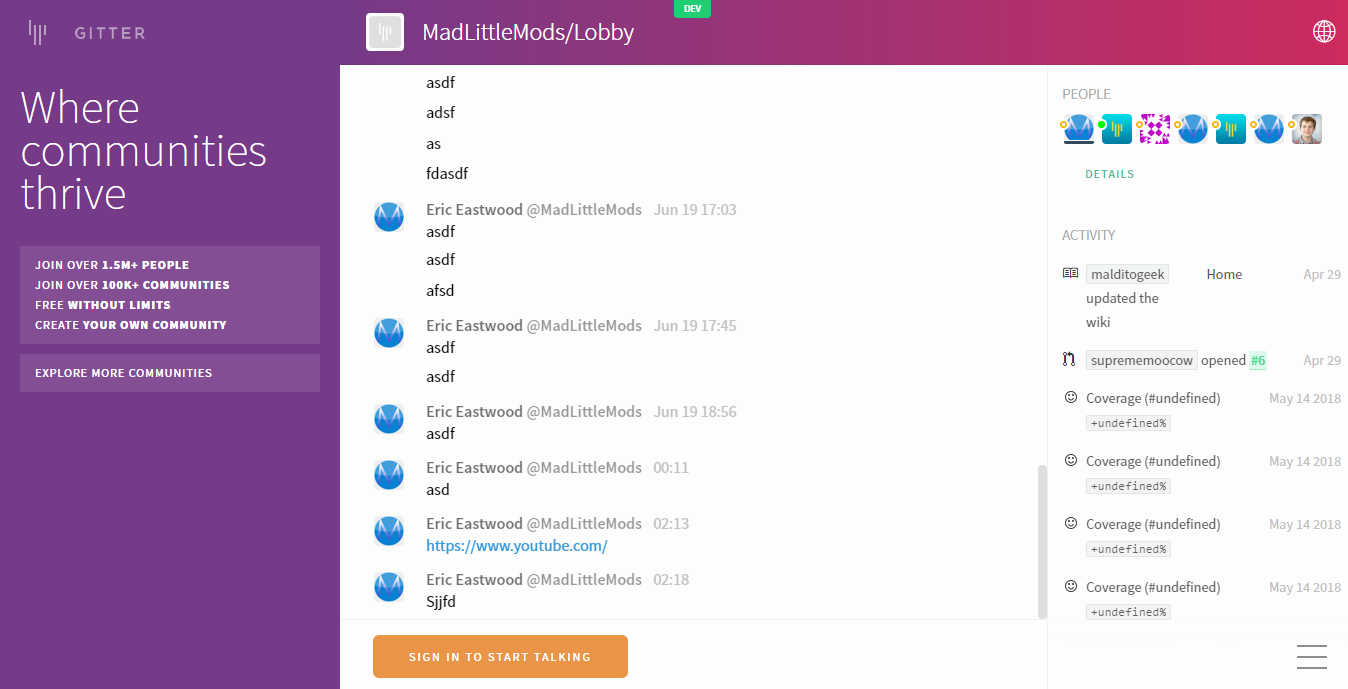Screen dimensions: 1348x689
Task: Open Explore More Communities
Action: pos(170,373)
